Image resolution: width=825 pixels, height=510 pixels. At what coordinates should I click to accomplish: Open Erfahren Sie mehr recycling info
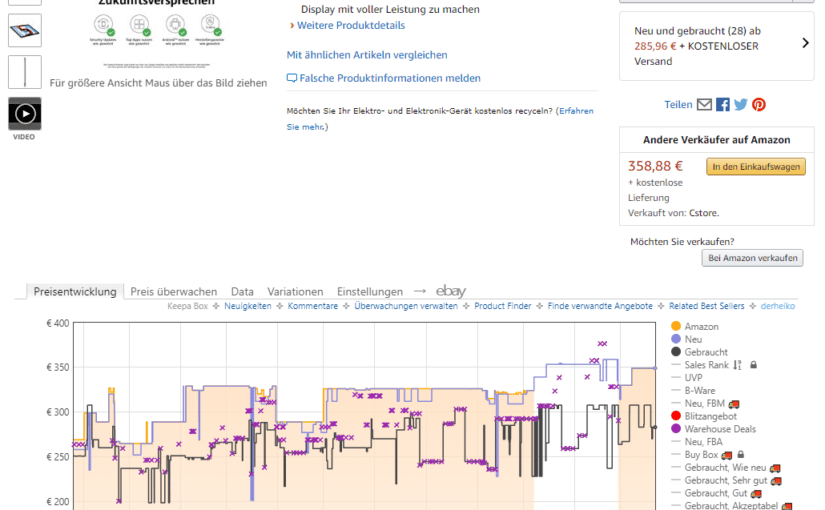tap(440, 118)
